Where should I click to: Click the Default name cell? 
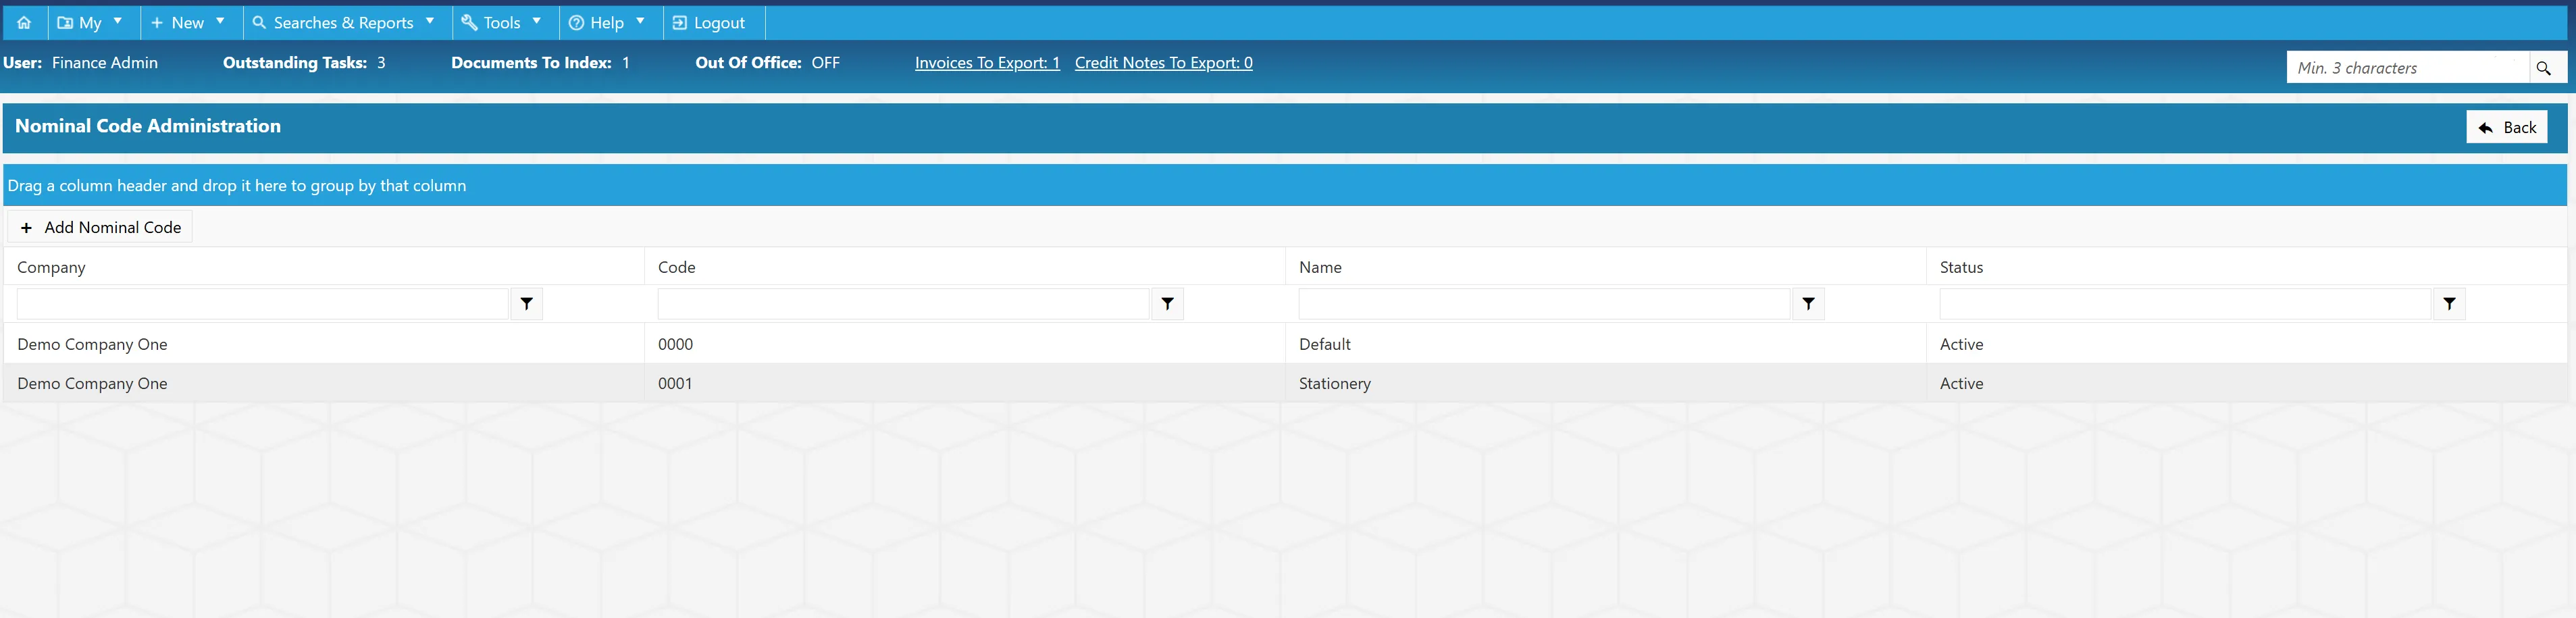pos(1606,344)
